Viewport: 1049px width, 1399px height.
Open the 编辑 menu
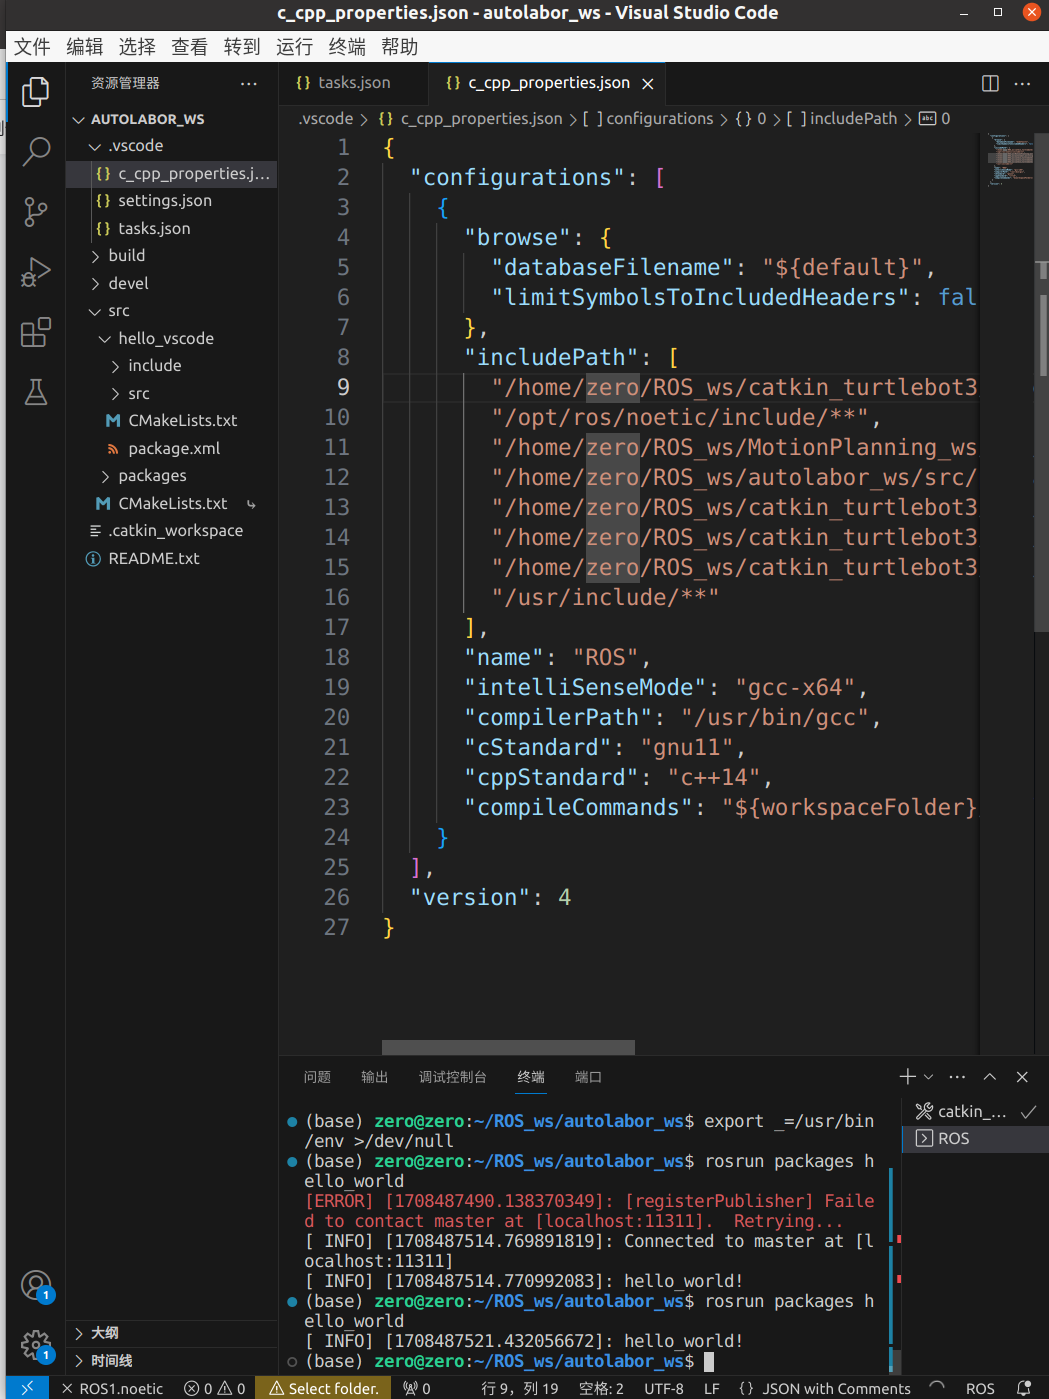(x=85, y=47)
